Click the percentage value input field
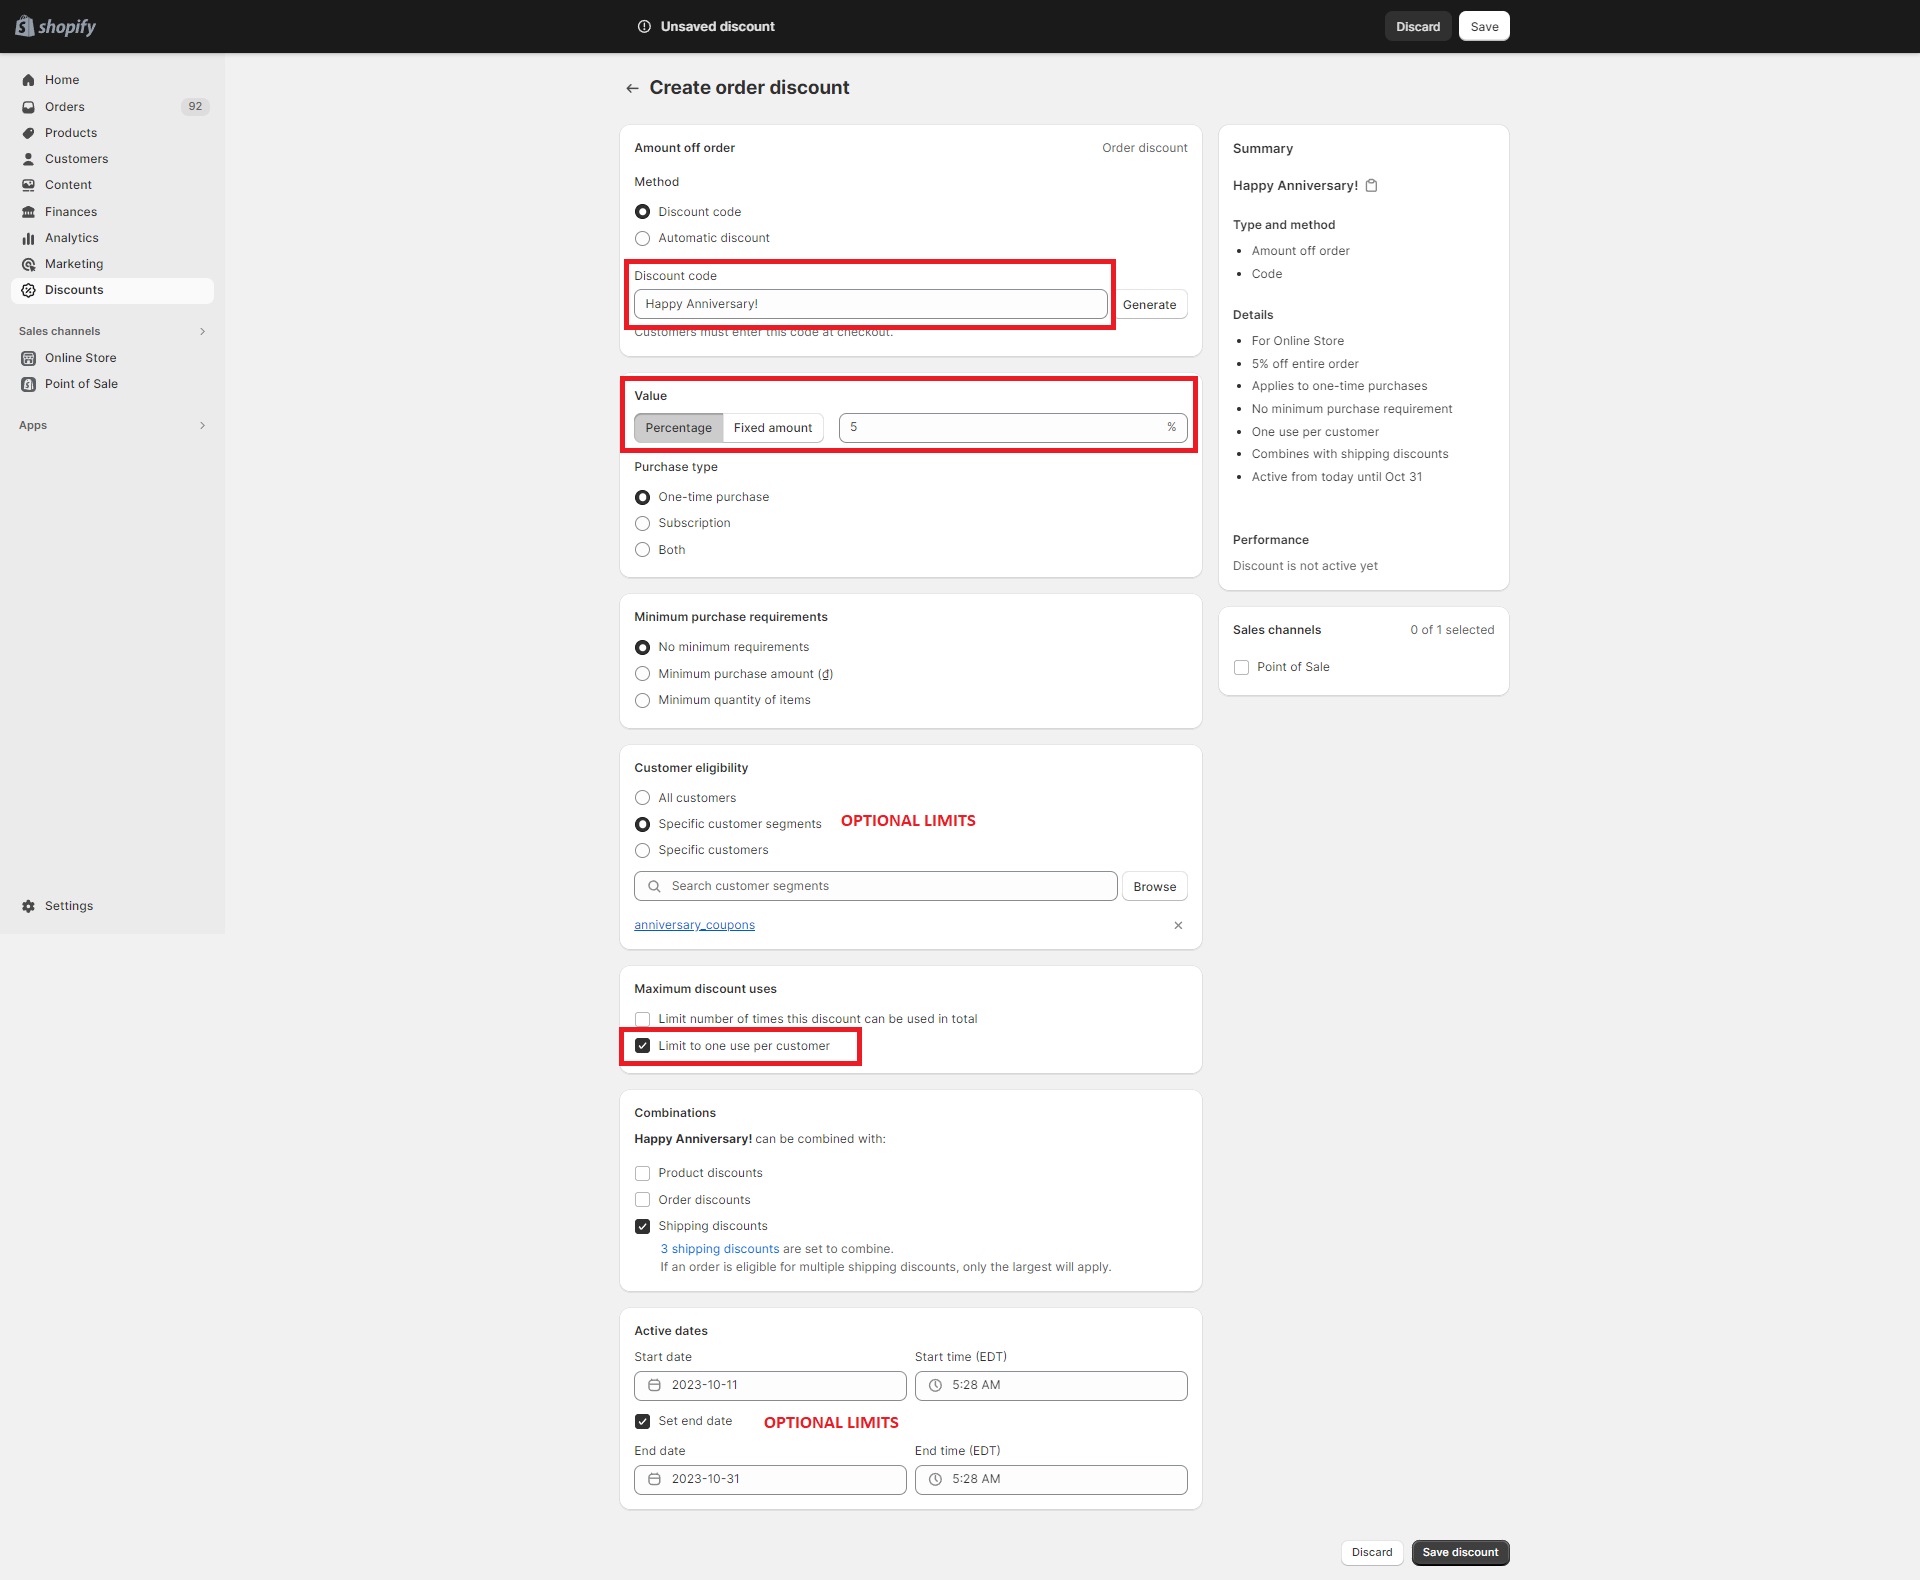Screen dimensions: 1920x1580 1012,428
